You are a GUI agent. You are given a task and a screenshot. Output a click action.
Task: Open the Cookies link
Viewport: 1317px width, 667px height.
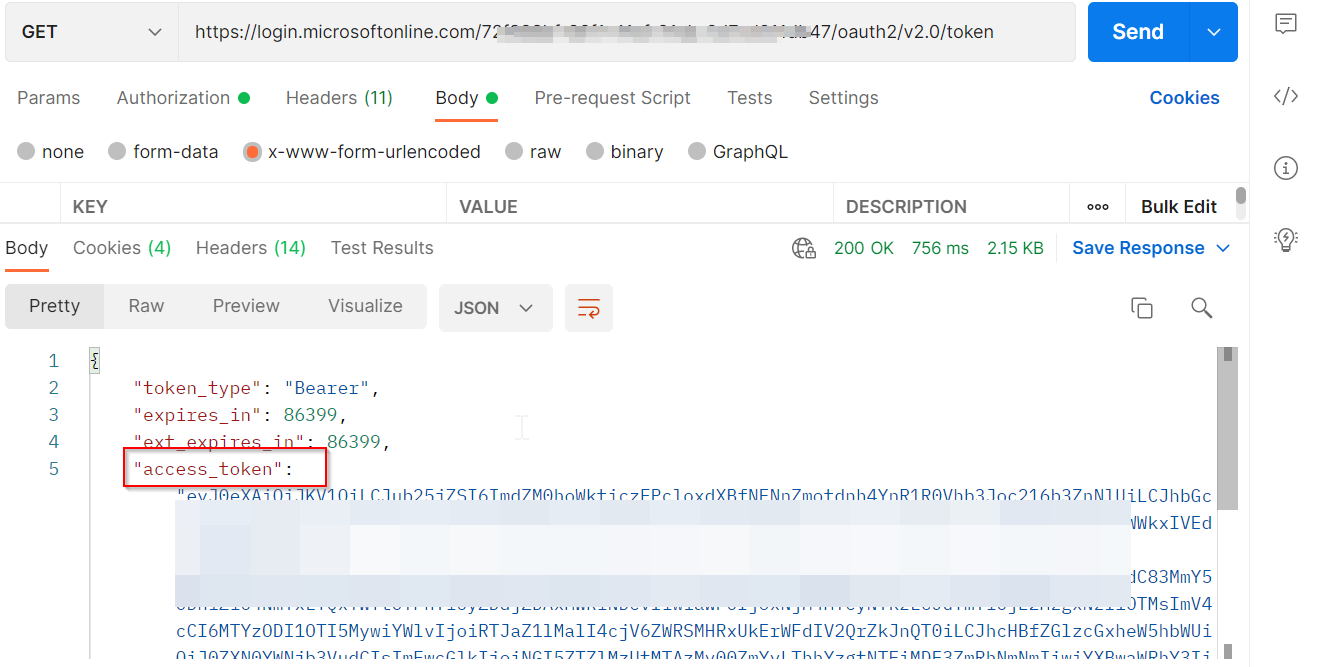click(x=1184, y=98)
